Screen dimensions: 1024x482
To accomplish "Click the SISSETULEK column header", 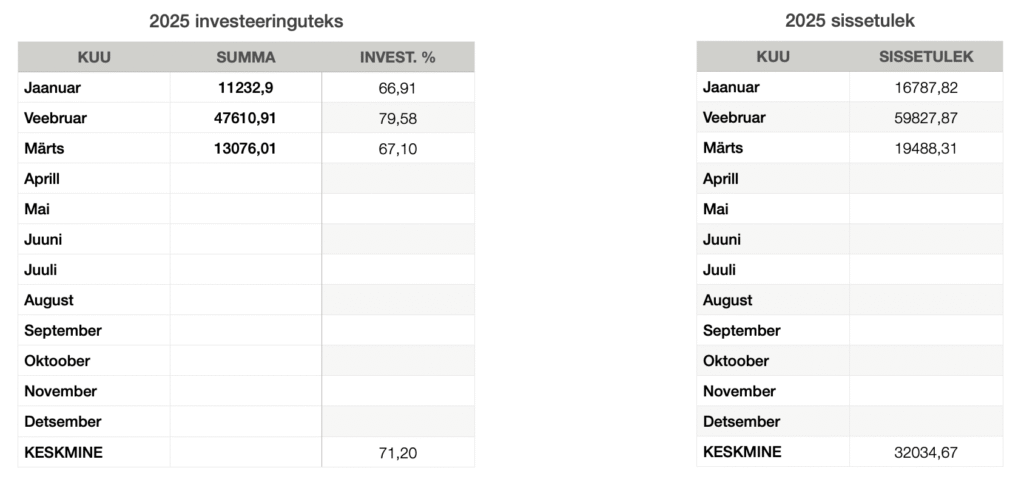I will (x=926, y=57).
